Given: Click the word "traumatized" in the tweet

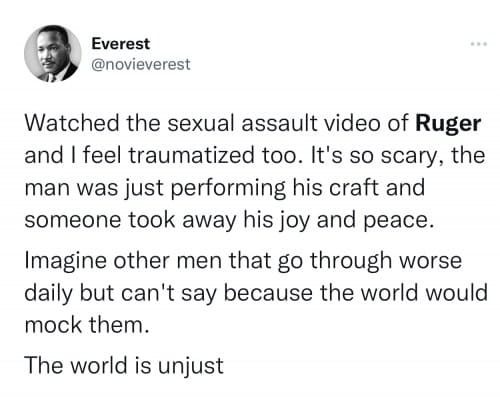Looking at the screenshot, I should coord(191,155).
